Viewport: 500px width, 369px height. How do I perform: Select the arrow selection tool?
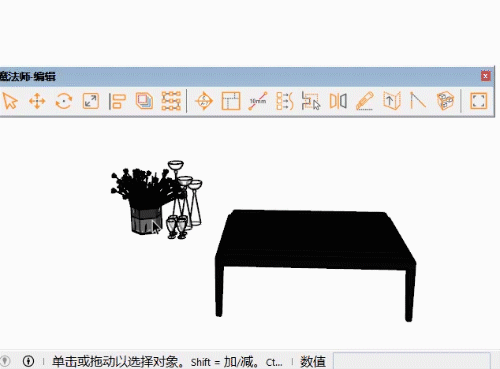[x=10, y=101]
